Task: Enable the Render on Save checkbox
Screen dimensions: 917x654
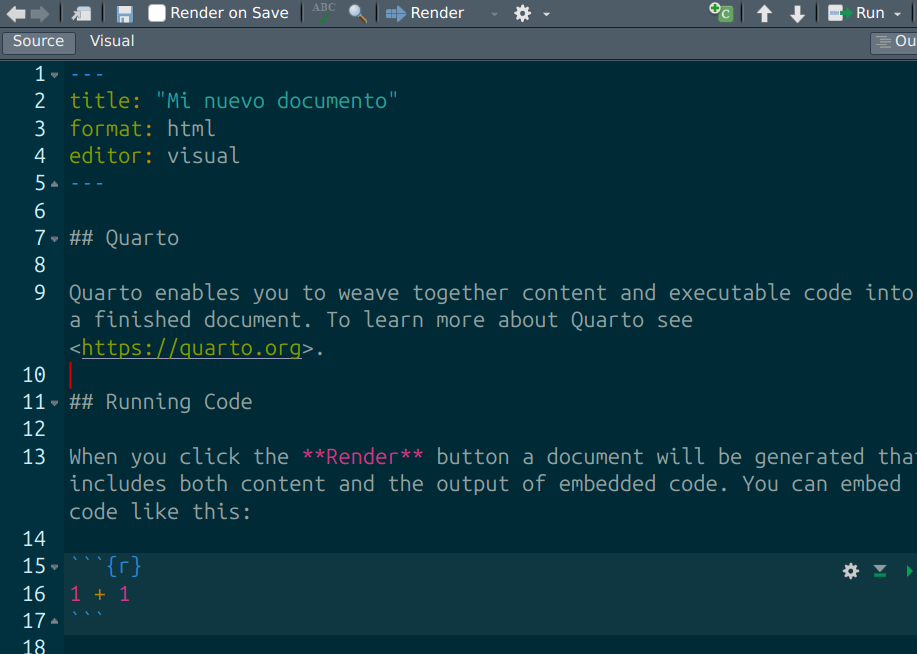Action: point(157,13)
